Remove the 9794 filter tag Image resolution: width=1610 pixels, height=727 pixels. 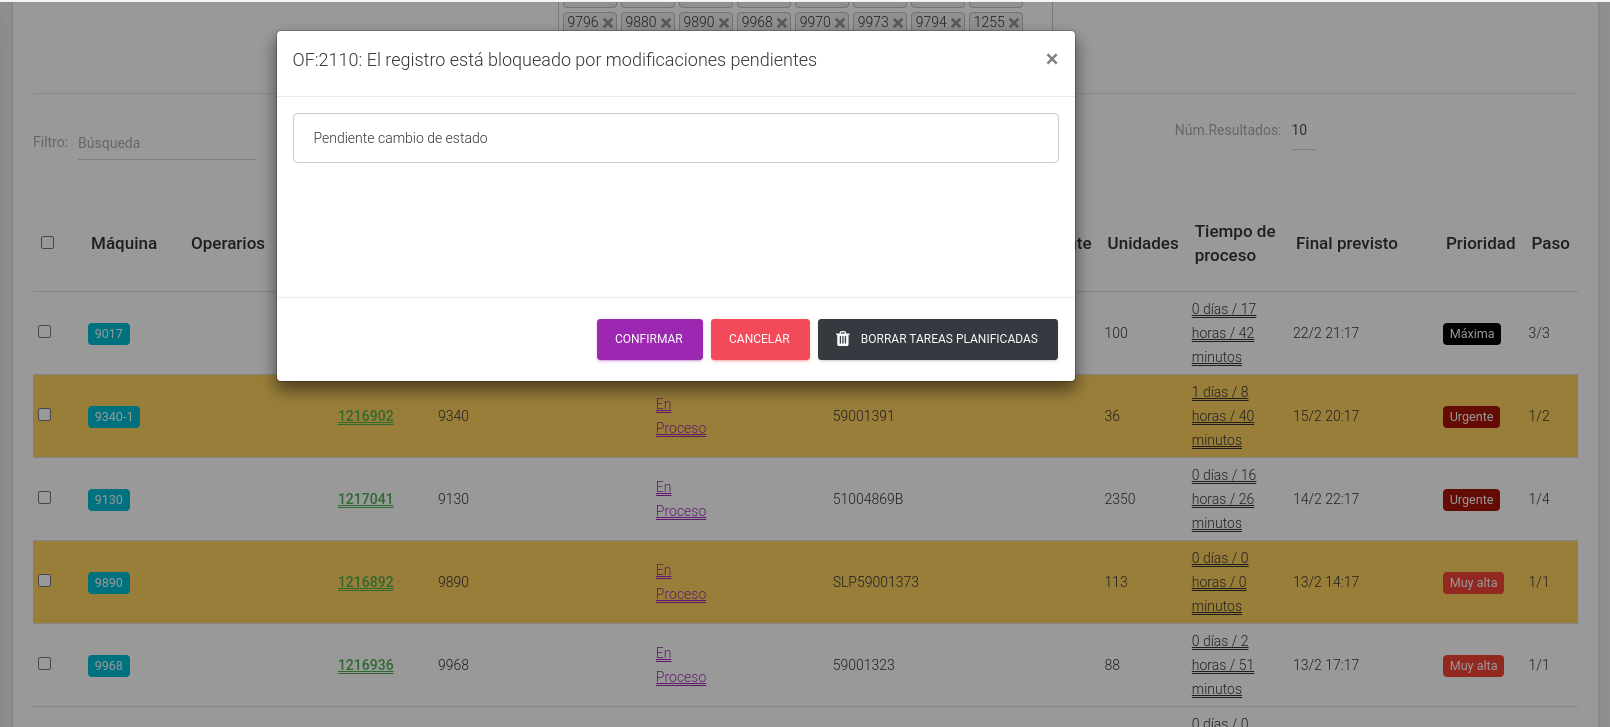click(956, 23)
